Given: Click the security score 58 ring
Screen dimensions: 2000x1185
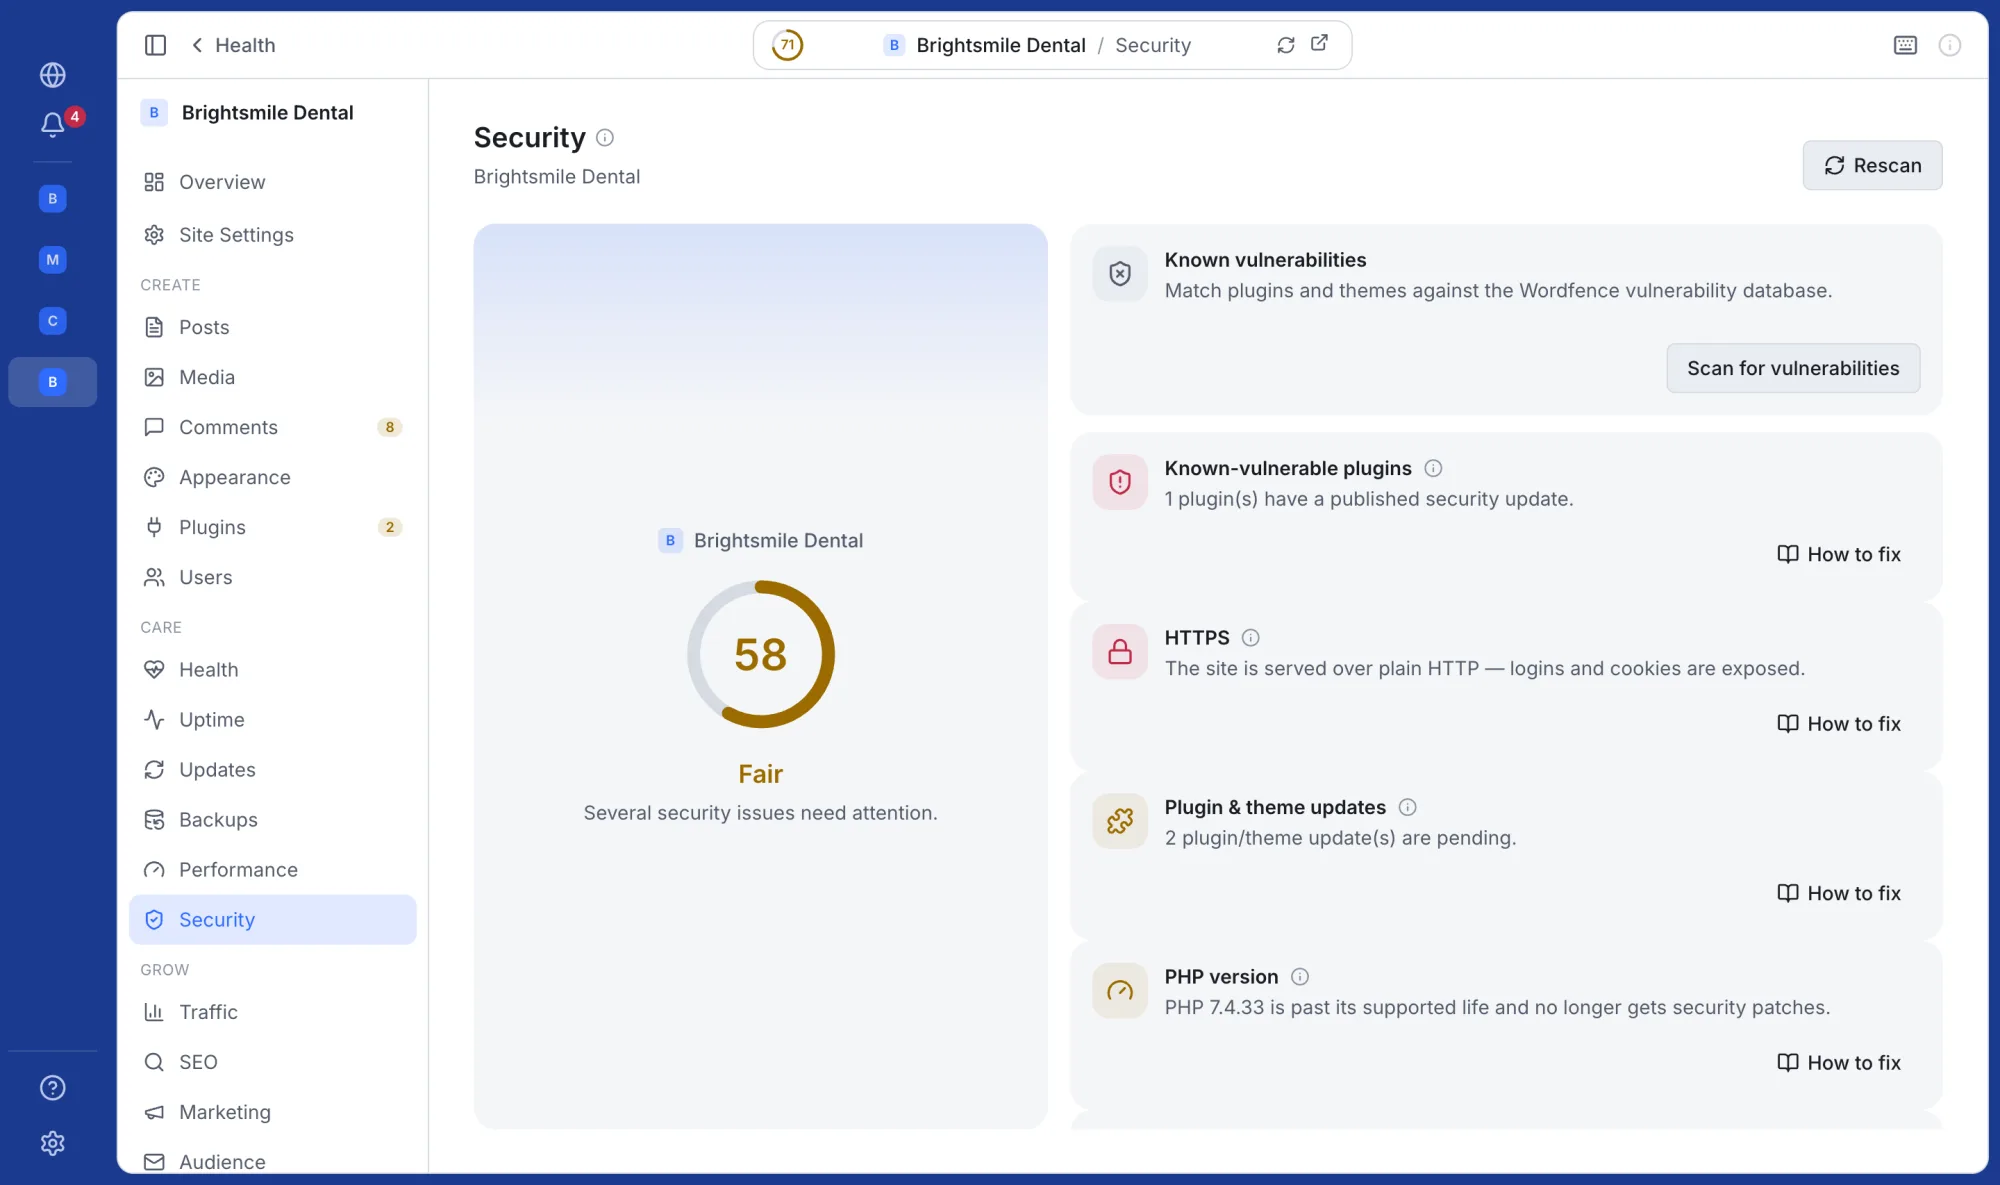Looking at the screenshot, I should [761, 654].
